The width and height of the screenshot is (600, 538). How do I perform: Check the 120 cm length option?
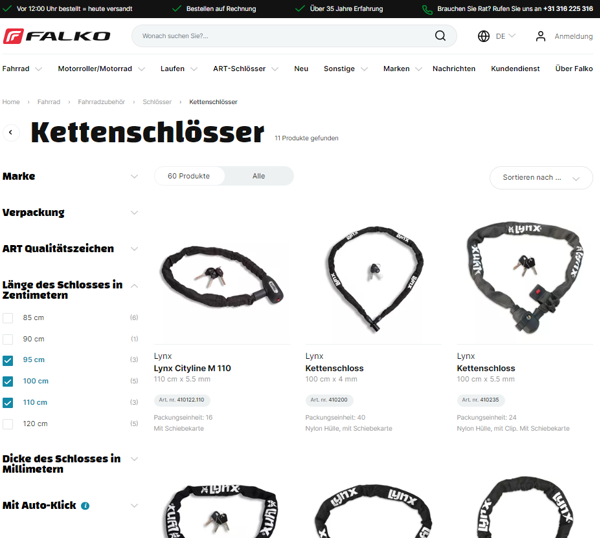(8, 424)
